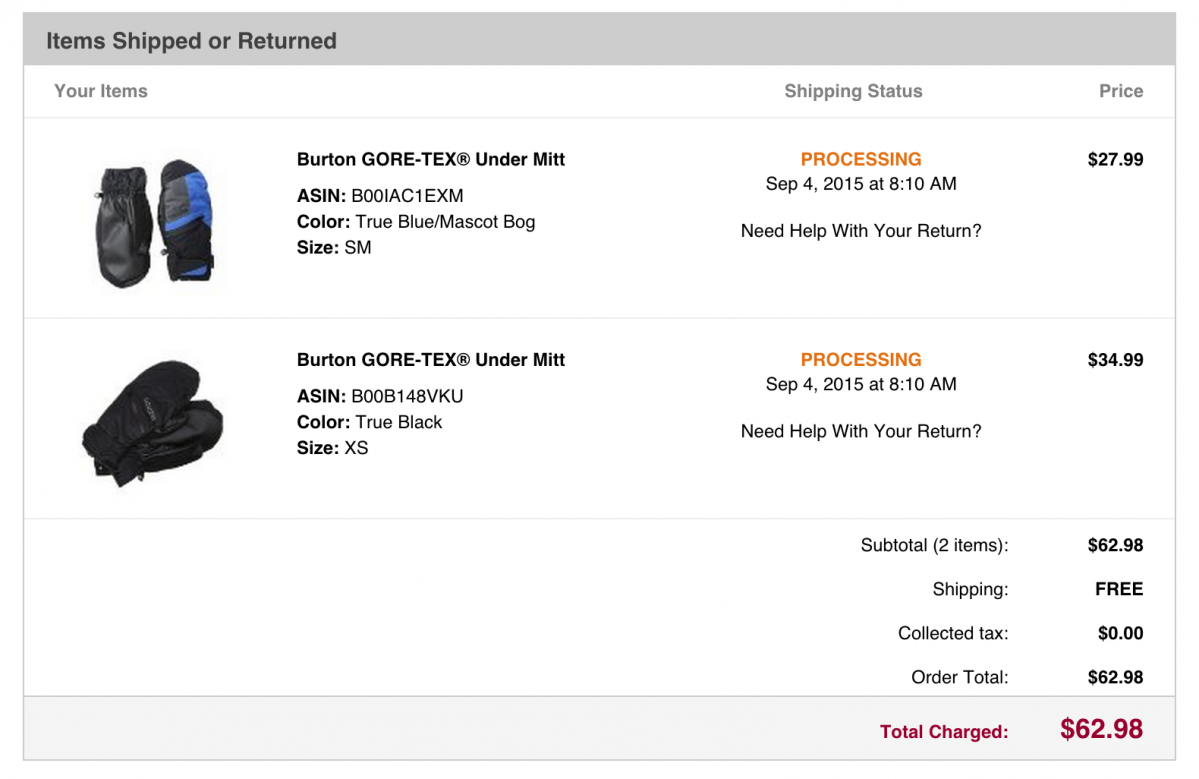
Task: Click ASIN B00B148VKU text
Action: tap(380, 396)
